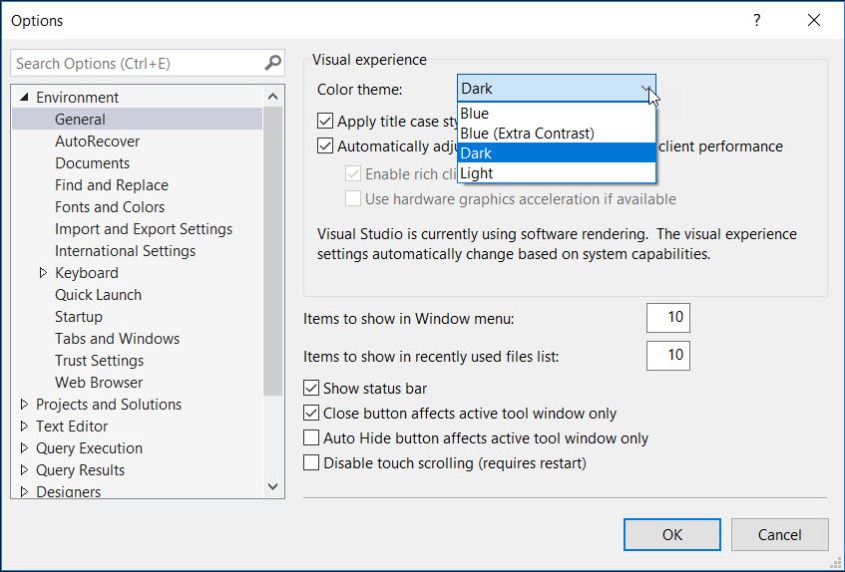Click the search magnifier icon
845x572 pixels.
[273, 63]
